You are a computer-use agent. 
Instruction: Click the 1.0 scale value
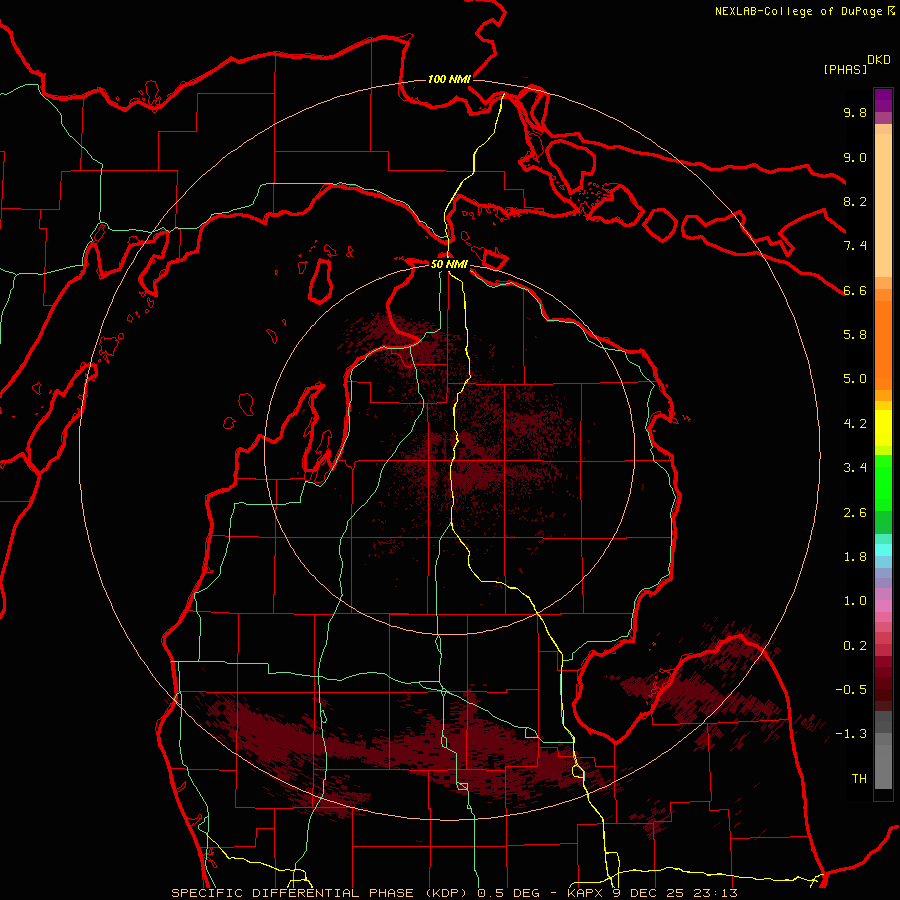[x=855, y=601]
